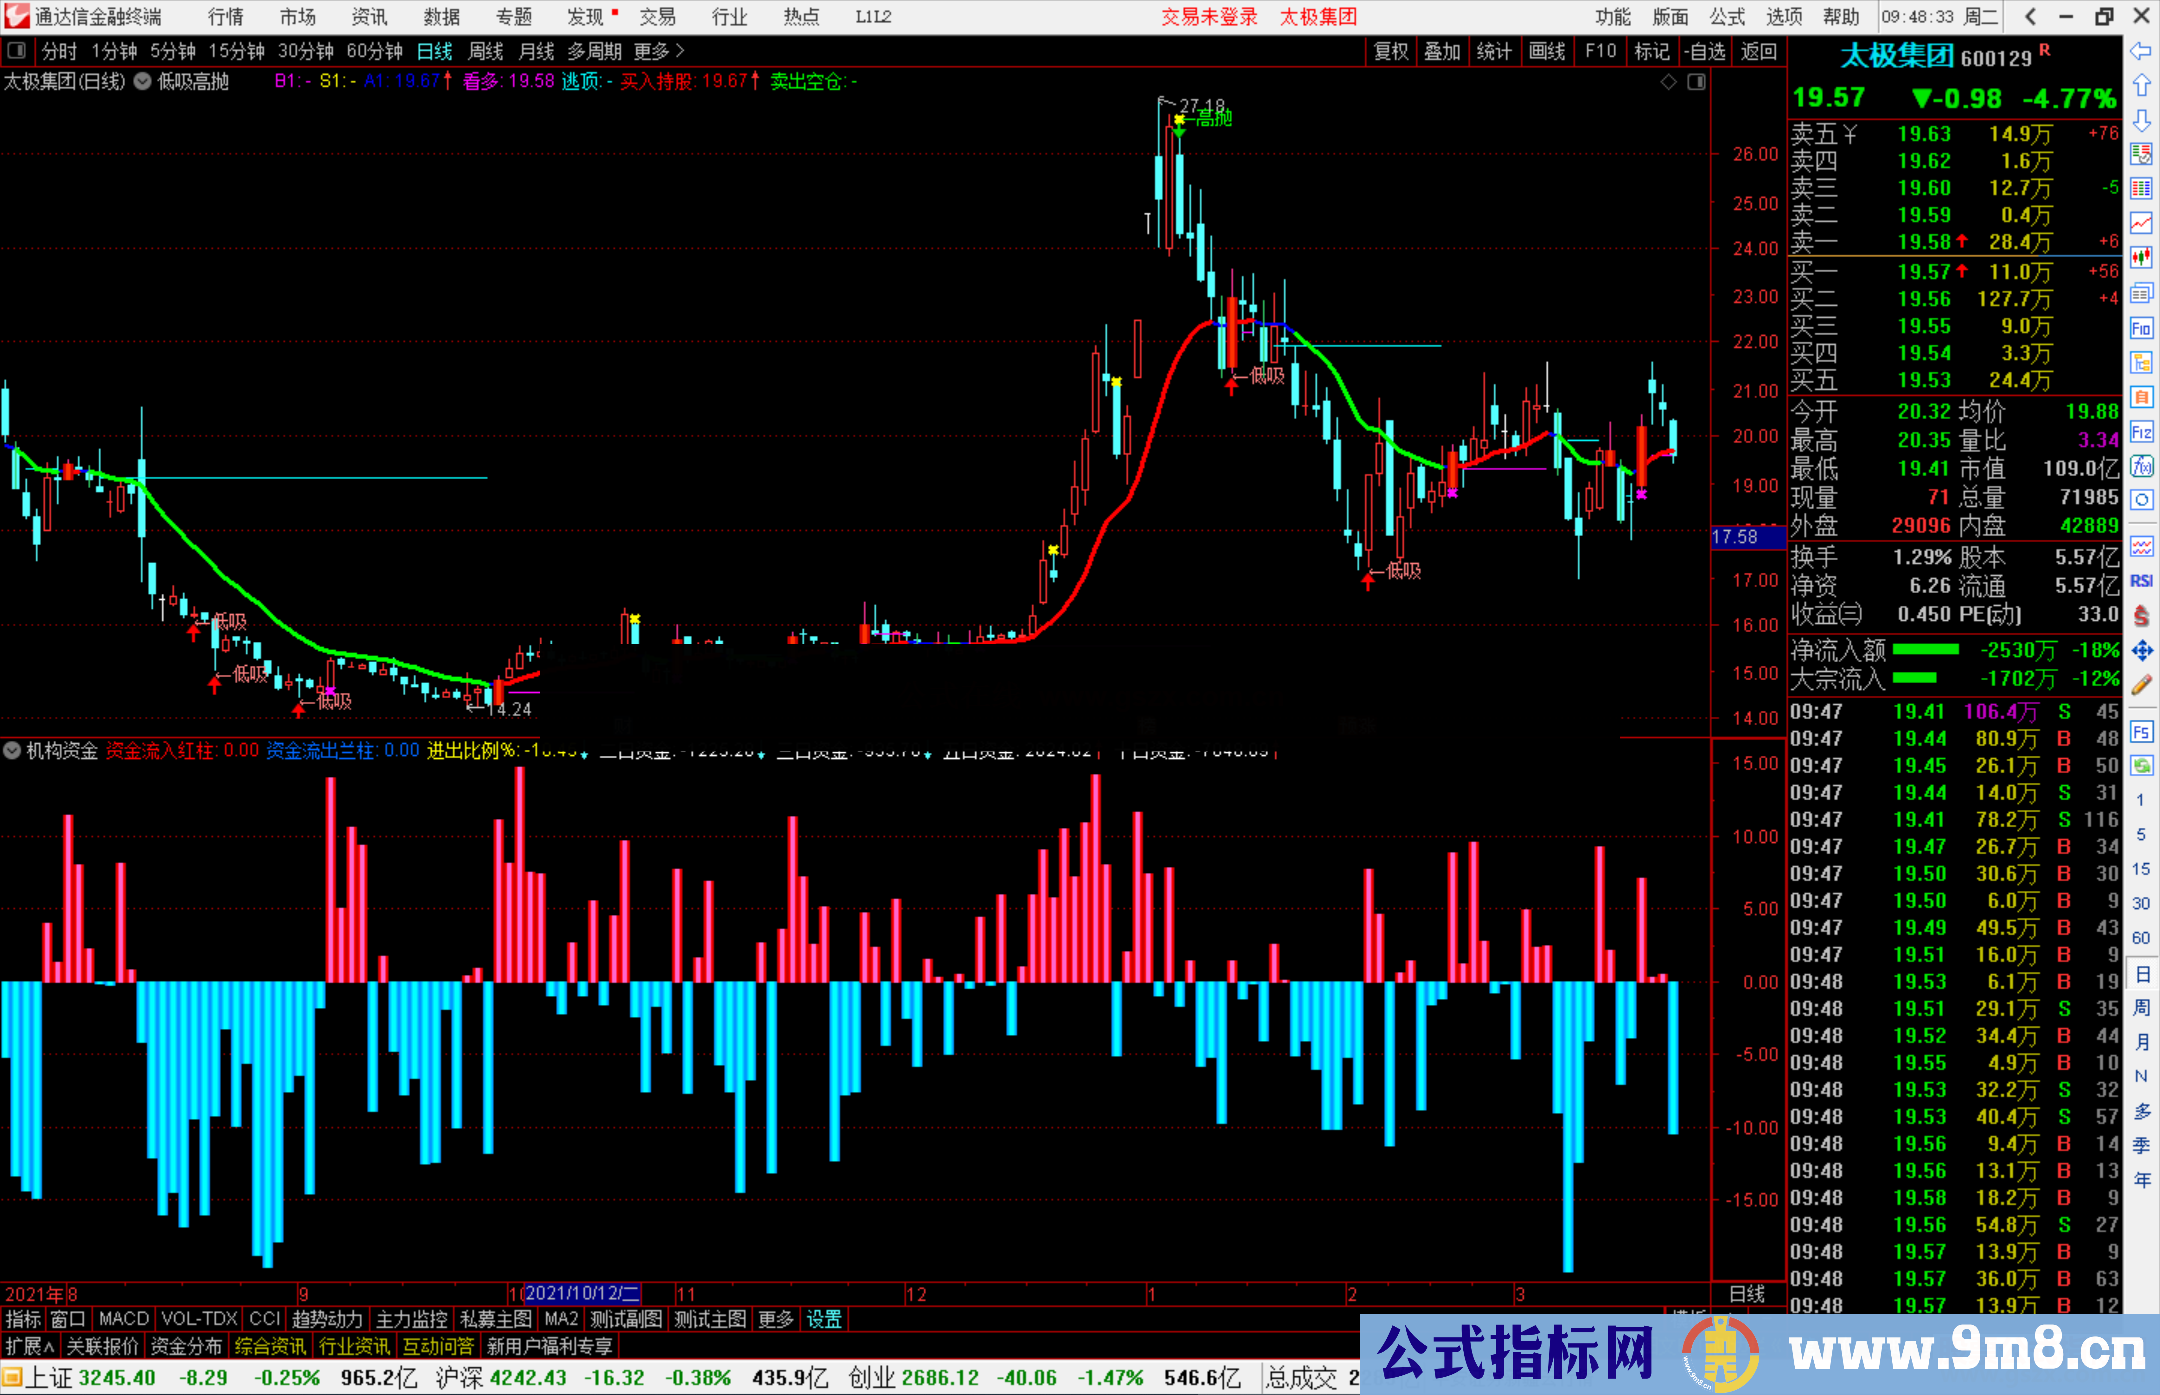Click the candlestick chart sidebar icon
This screenshot has width=2160, height=1395.
[x=2141, y=257]
